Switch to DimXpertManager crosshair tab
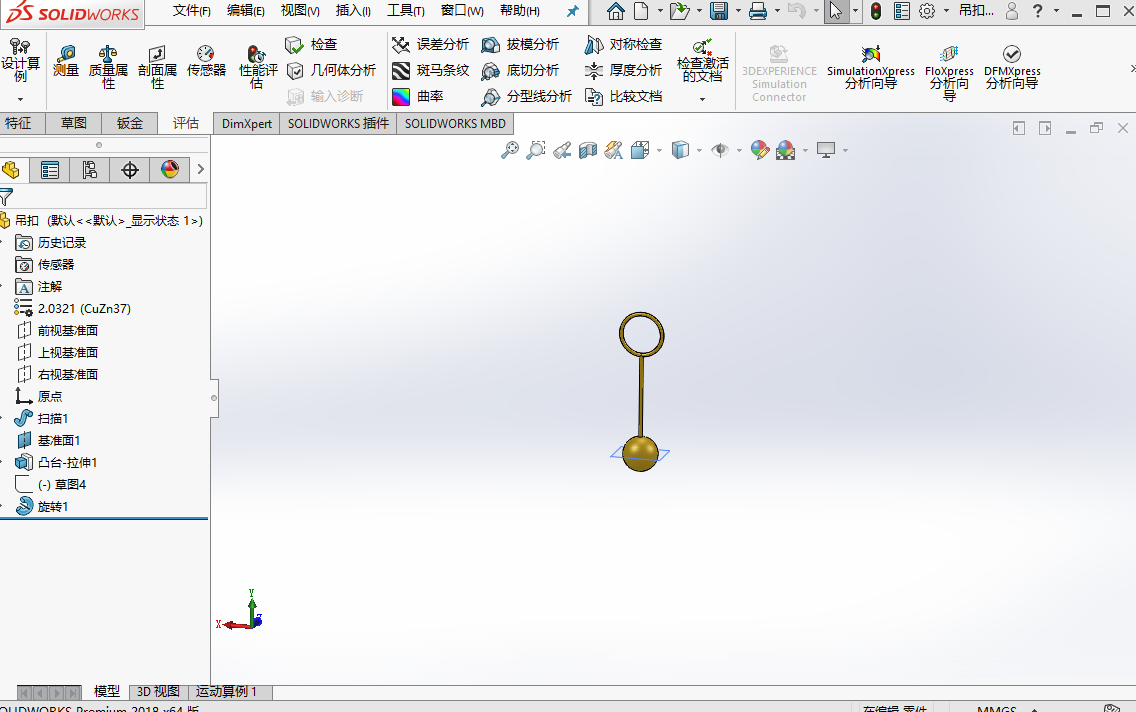The image size is (1136, 712). tap(130, 170)
